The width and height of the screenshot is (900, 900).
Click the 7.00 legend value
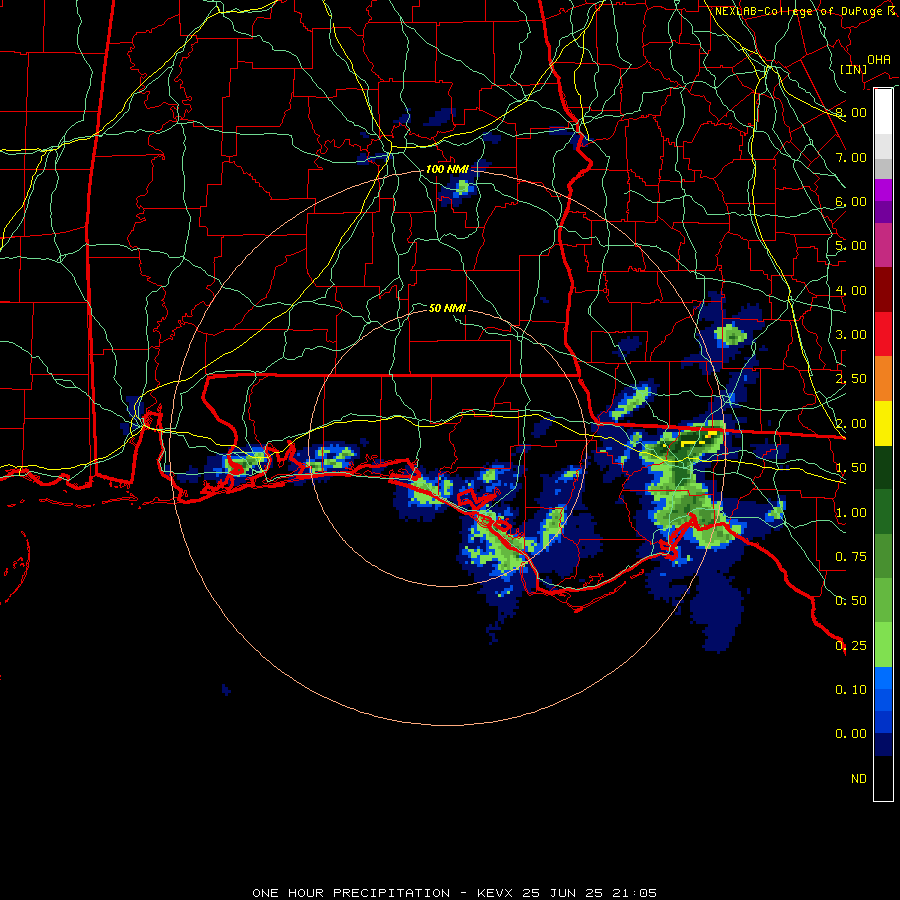point(851,157)
